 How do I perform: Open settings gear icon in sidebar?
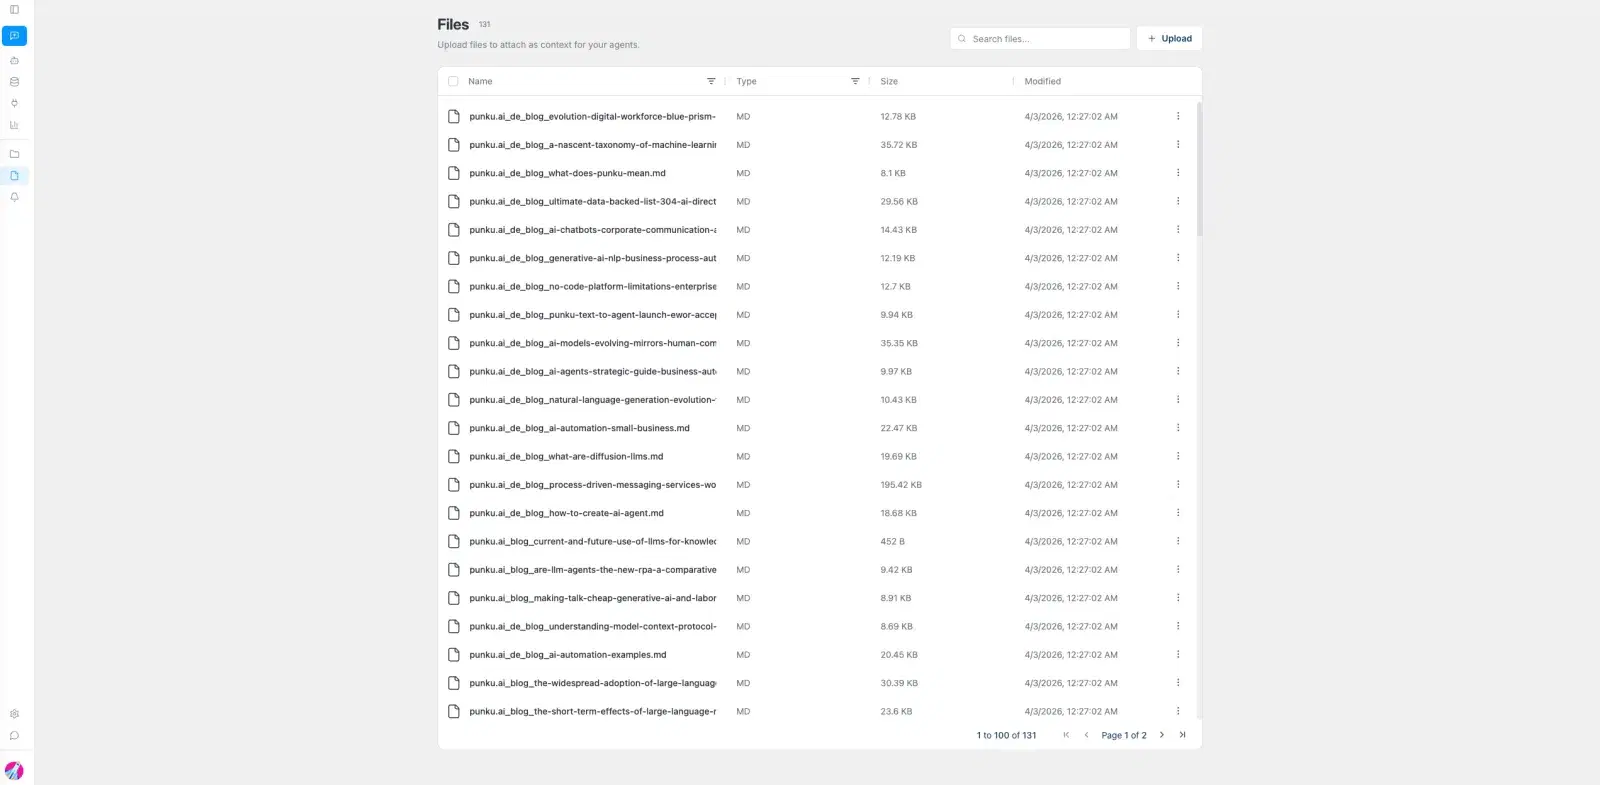pos(14,714)
